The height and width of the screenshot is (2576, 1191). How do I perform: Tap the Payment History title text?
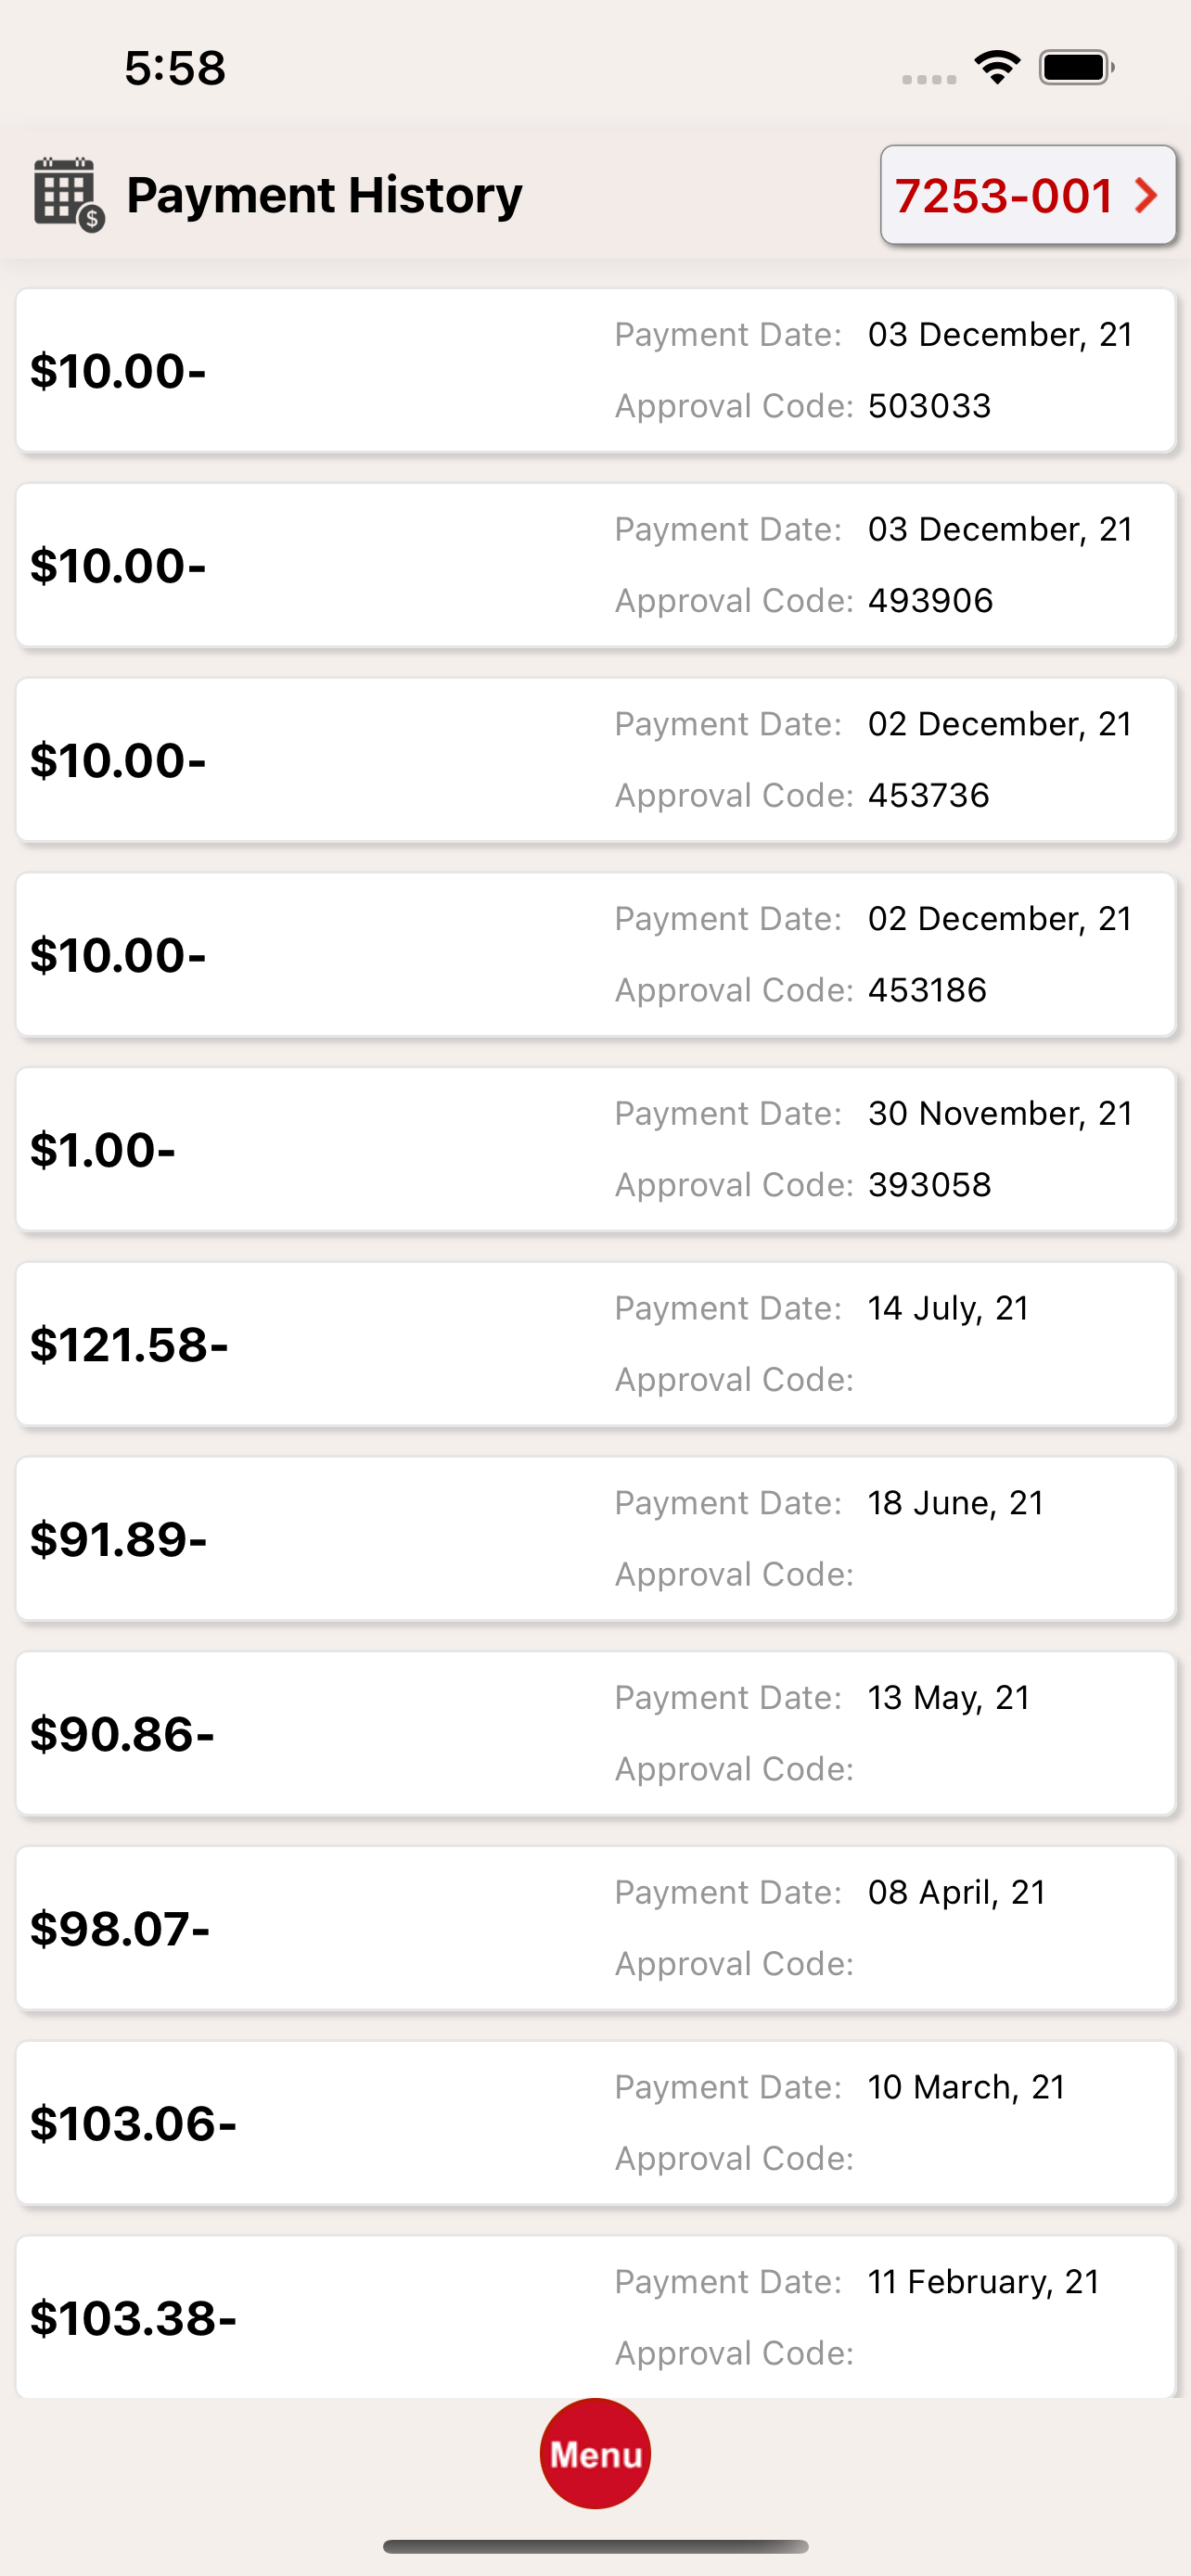324,195
